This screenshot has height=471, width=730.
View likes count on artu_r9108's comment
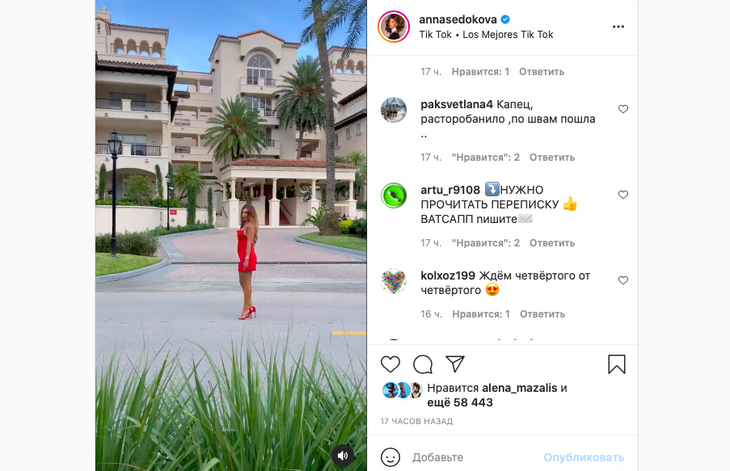point(486,243)
